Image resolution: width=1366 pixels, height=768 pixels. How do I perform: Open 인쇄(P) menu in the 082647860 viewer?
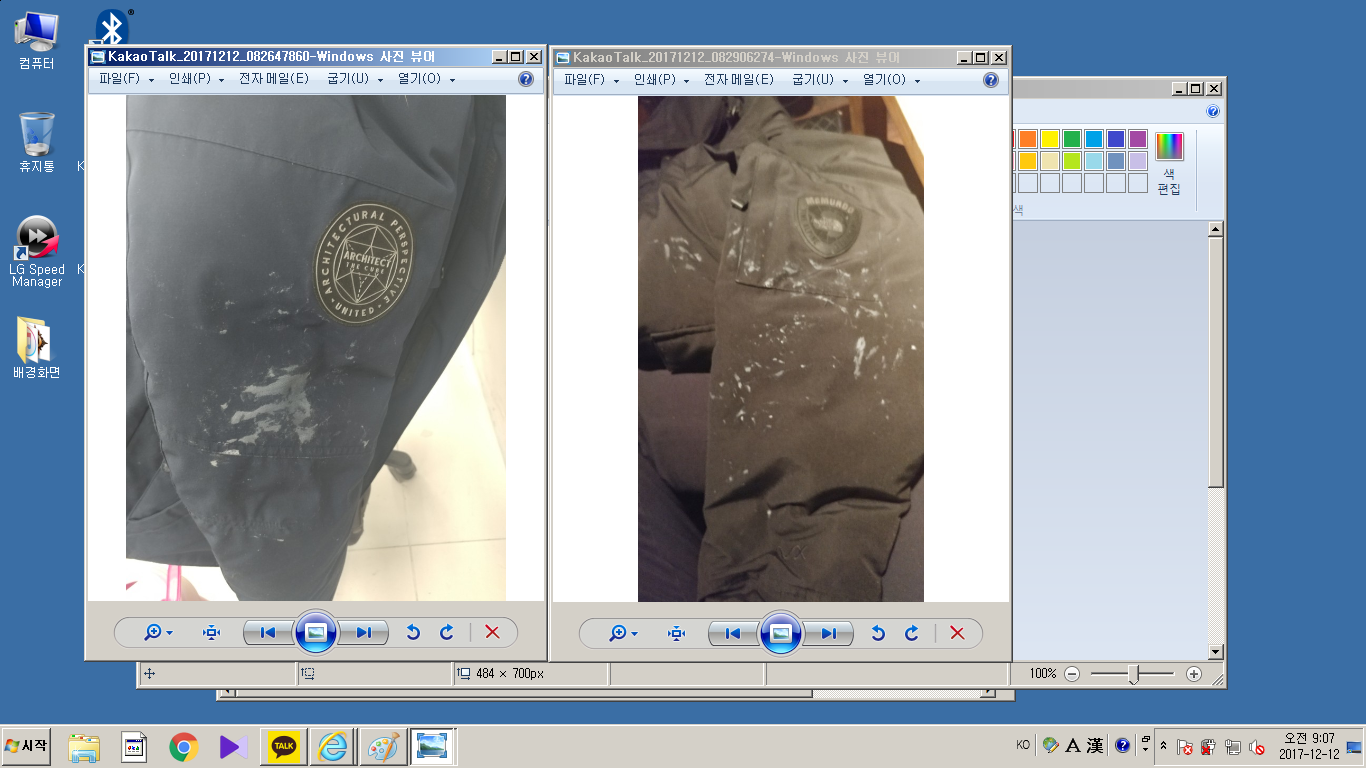pos(195,80)
